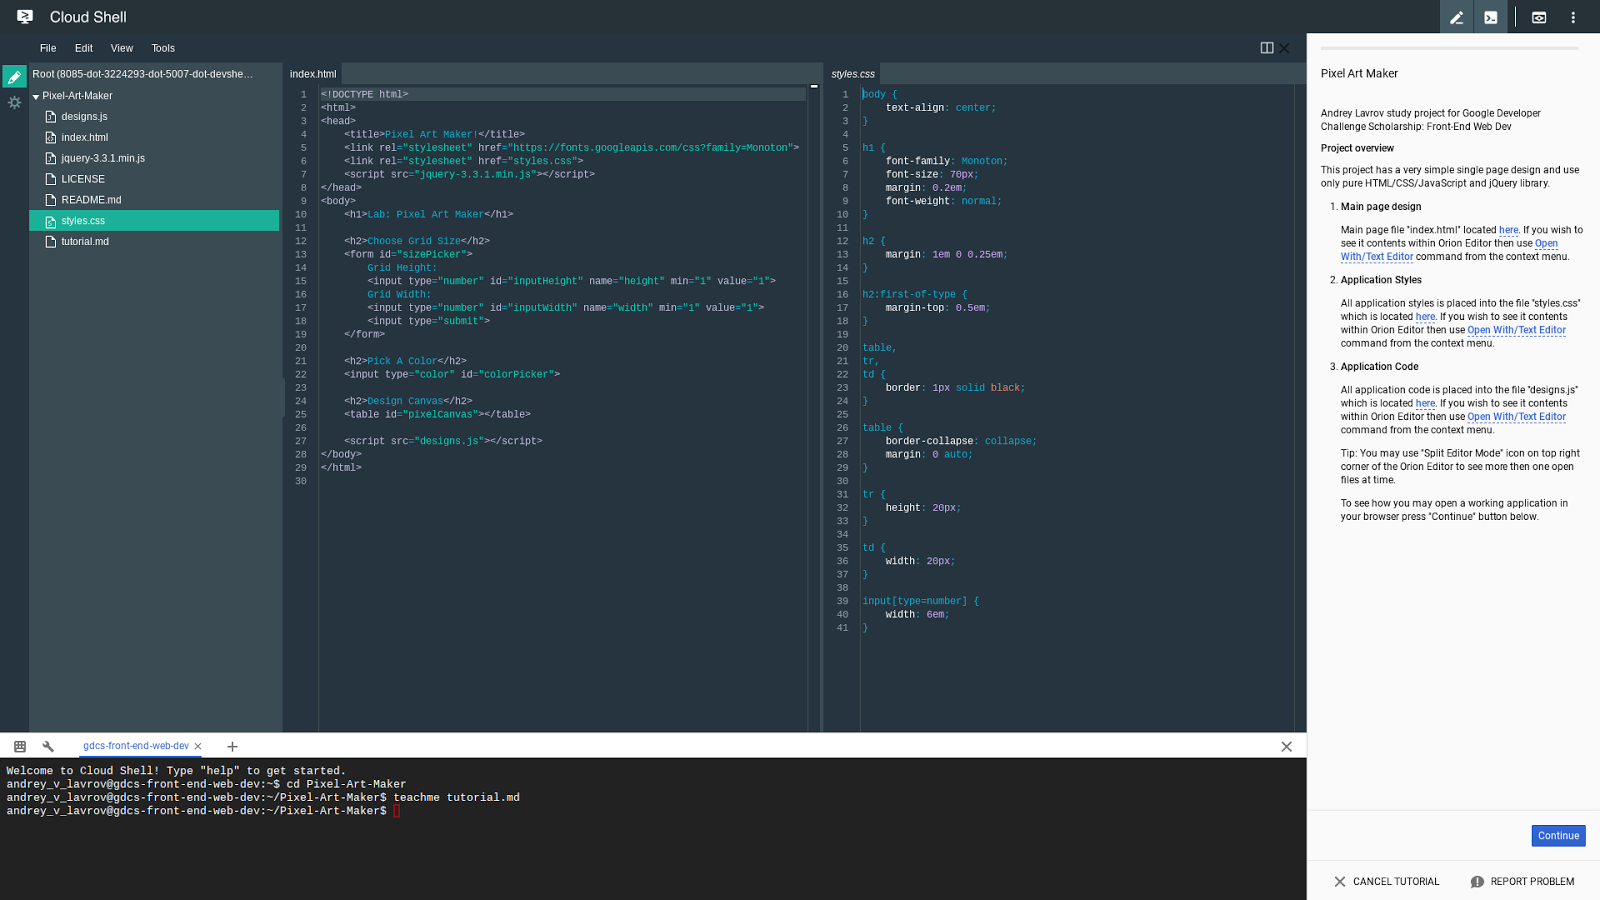Screen dimensions: 1600x900
Task: Collapse the Pixel-Art-Maker folder
Action: [36, 95]
